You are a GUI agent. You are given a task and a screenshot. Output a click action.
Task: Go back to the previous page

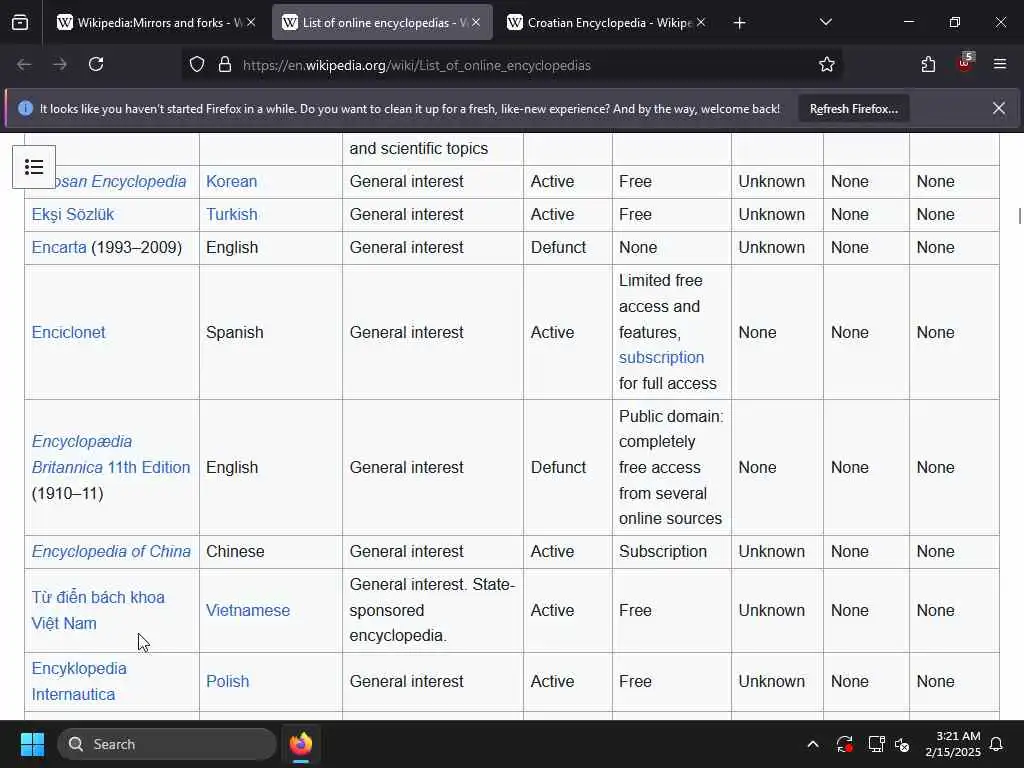(24, 65)
